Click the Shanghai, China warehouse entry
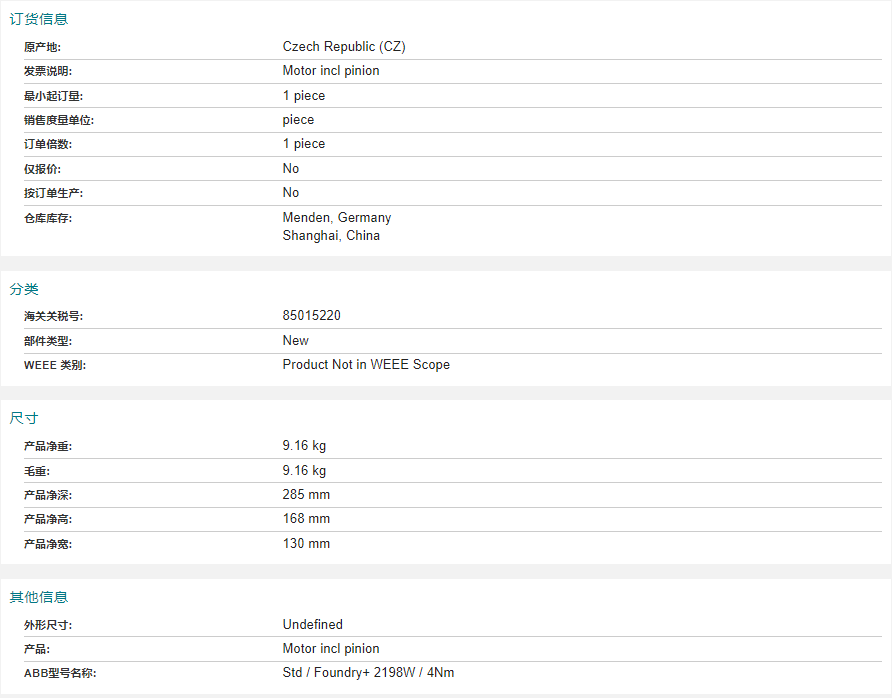The image size is (892, 698). click(x=331, y=236)
